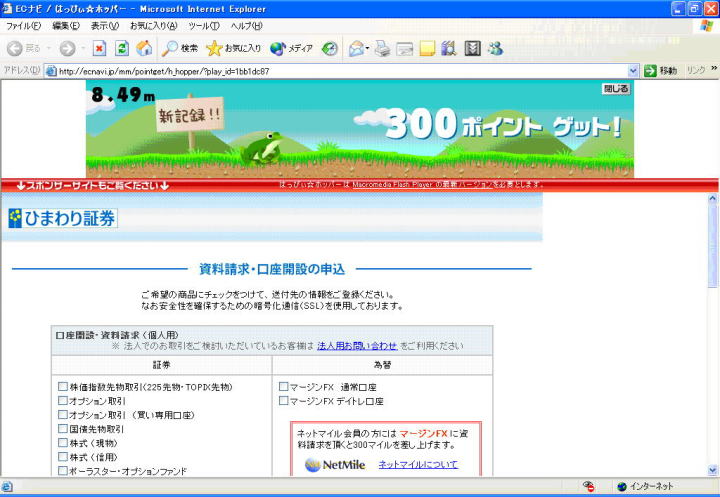Click the Internet zone globe status icon
720x497 pixels.
622,486
